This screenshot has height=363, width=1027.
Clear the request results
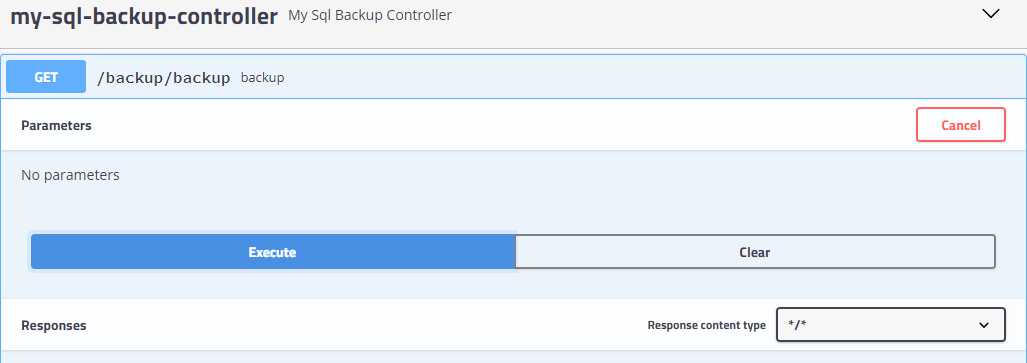click(755, 252)
